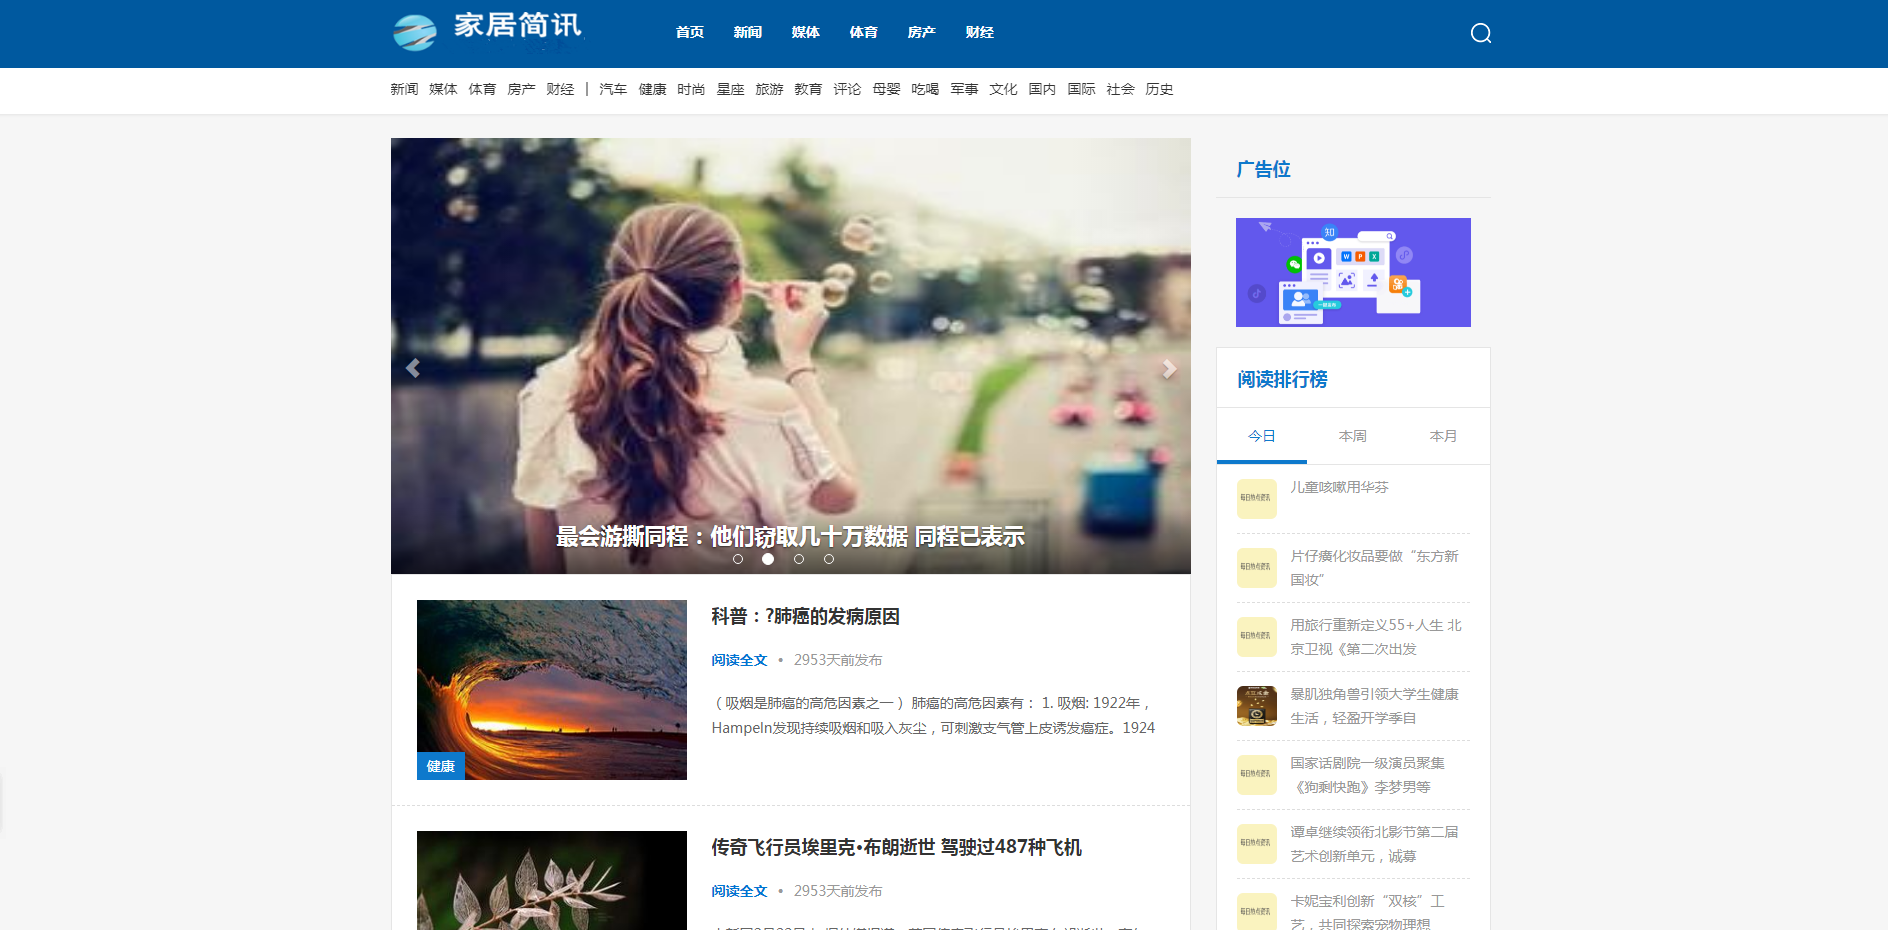Switch to the 今日 ranking tab

(1262, 436)
